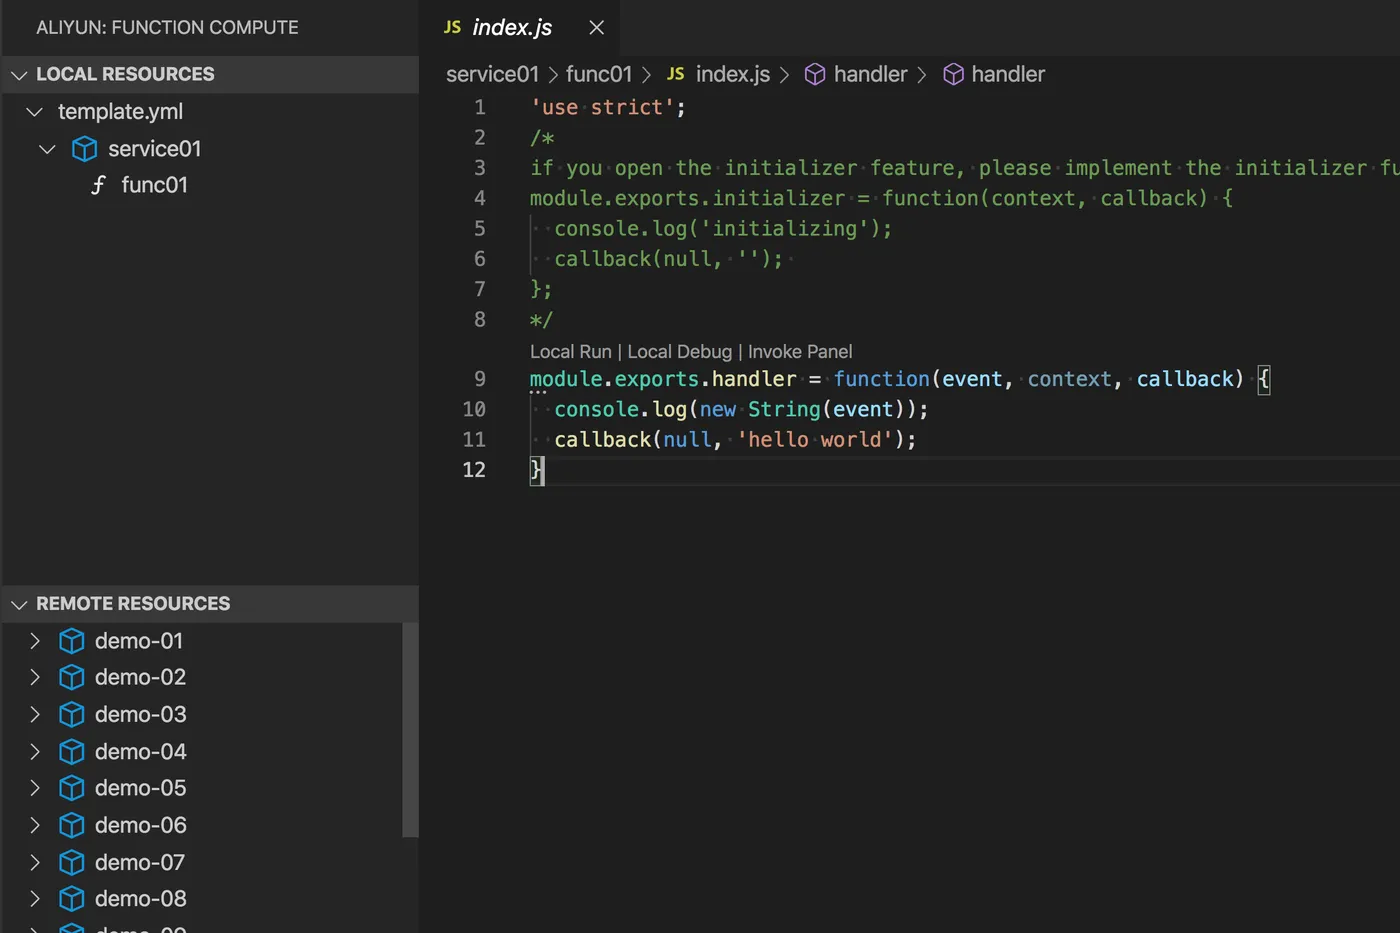The width and height of the screenshot is (1400, 933).
Task: Click index.js in the breadcrumb
Action: tap(733, 75)
